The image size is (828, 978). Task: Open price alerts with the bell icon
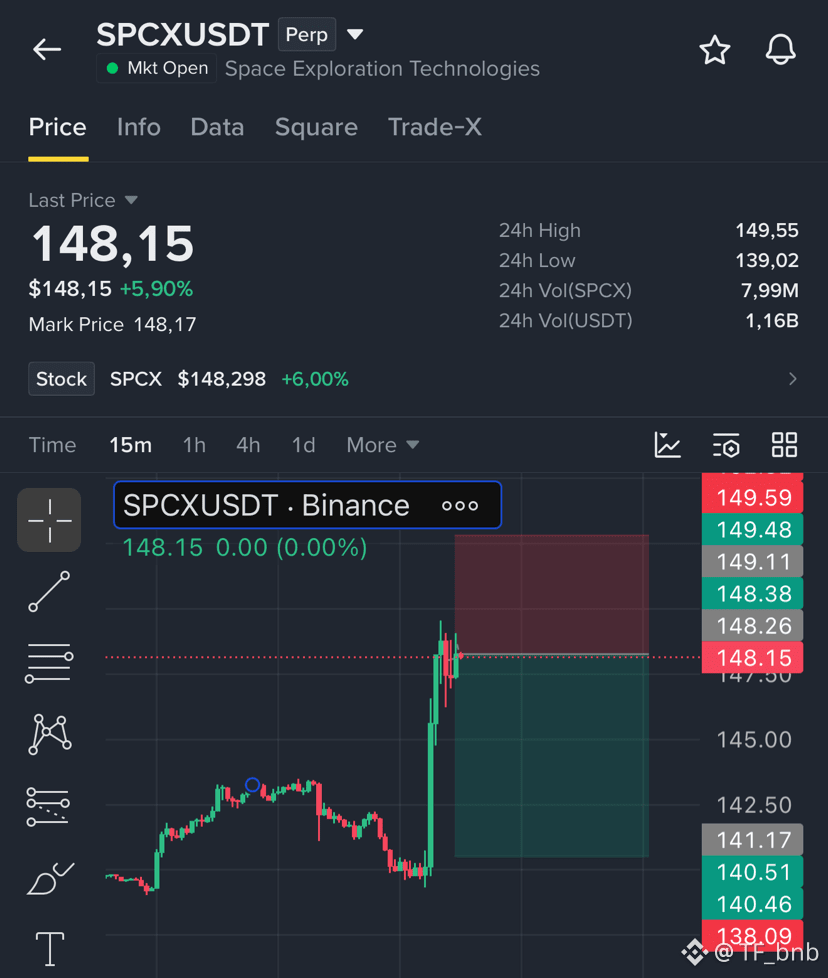(x=781, y=49)
